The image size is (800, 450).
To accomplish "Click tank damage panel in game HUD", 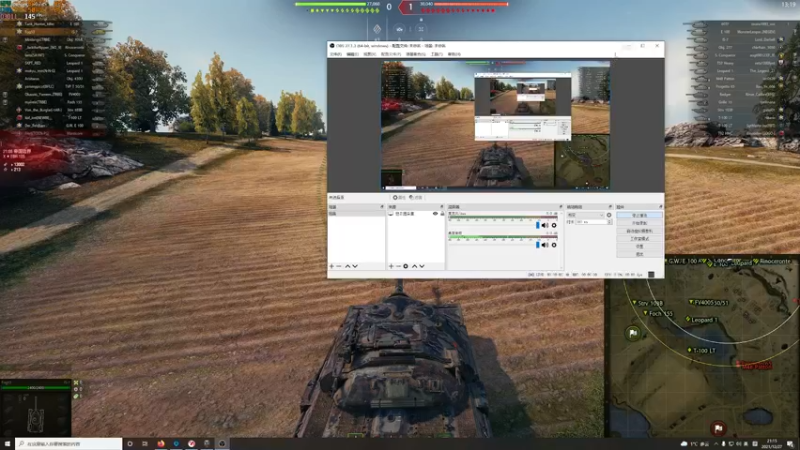I will pyautogui.click(x=35, y=408).
